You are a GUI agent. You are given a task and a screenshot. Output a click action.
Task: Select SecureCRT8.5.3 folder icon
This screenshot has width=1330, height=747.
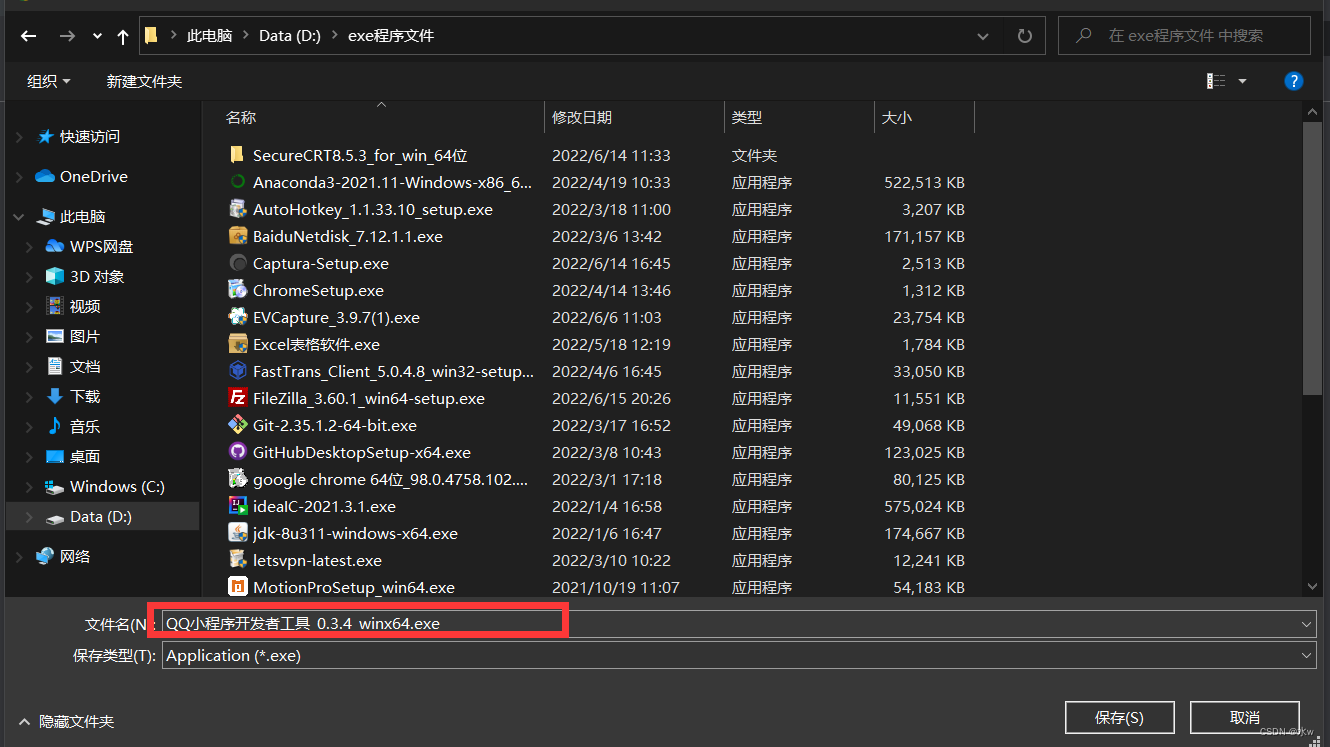(237, 155)
